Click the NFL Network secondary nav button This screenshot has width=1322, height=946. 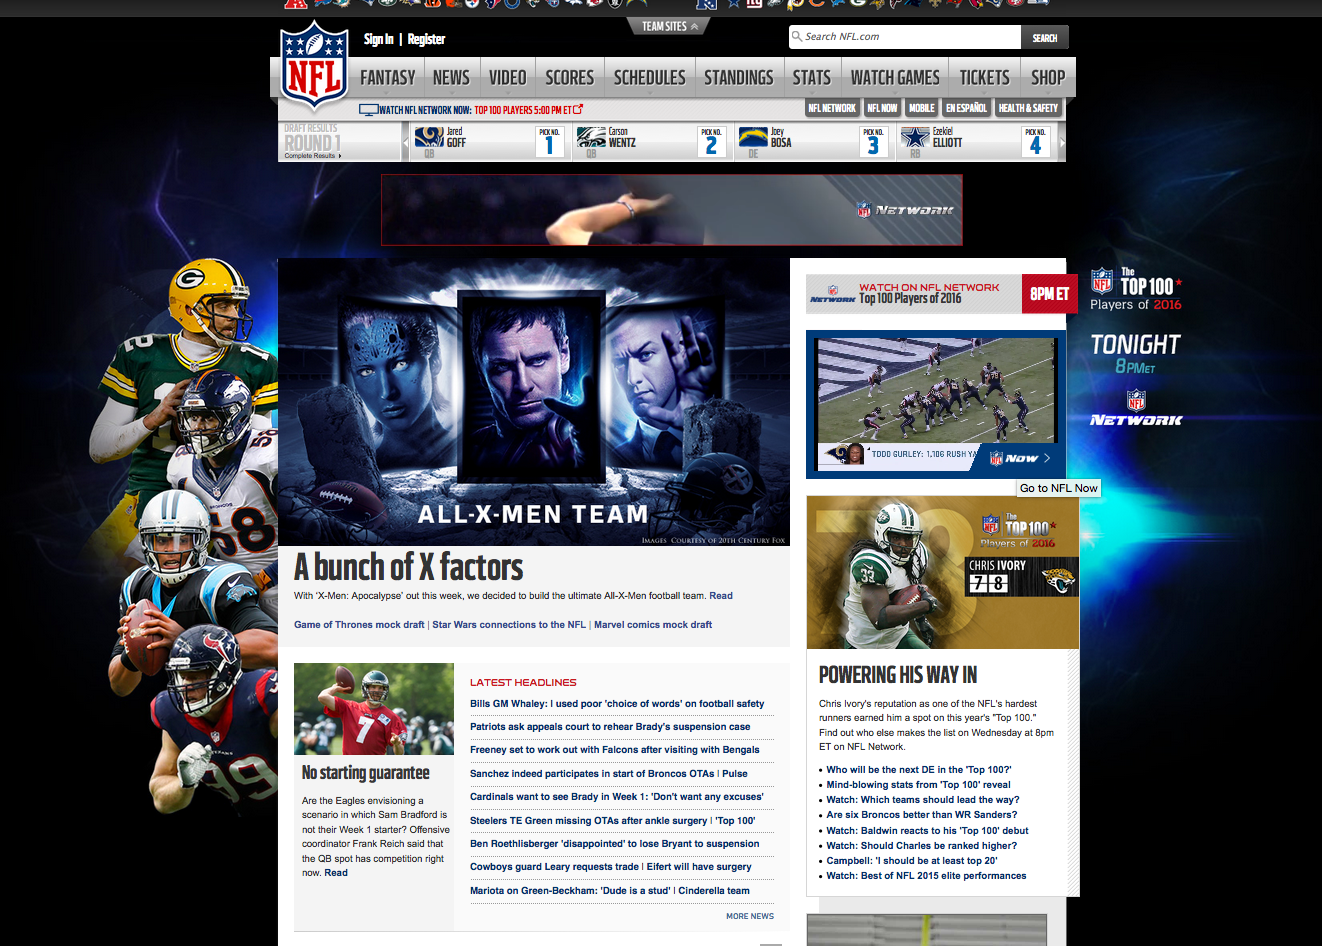(x=832, y=108)
